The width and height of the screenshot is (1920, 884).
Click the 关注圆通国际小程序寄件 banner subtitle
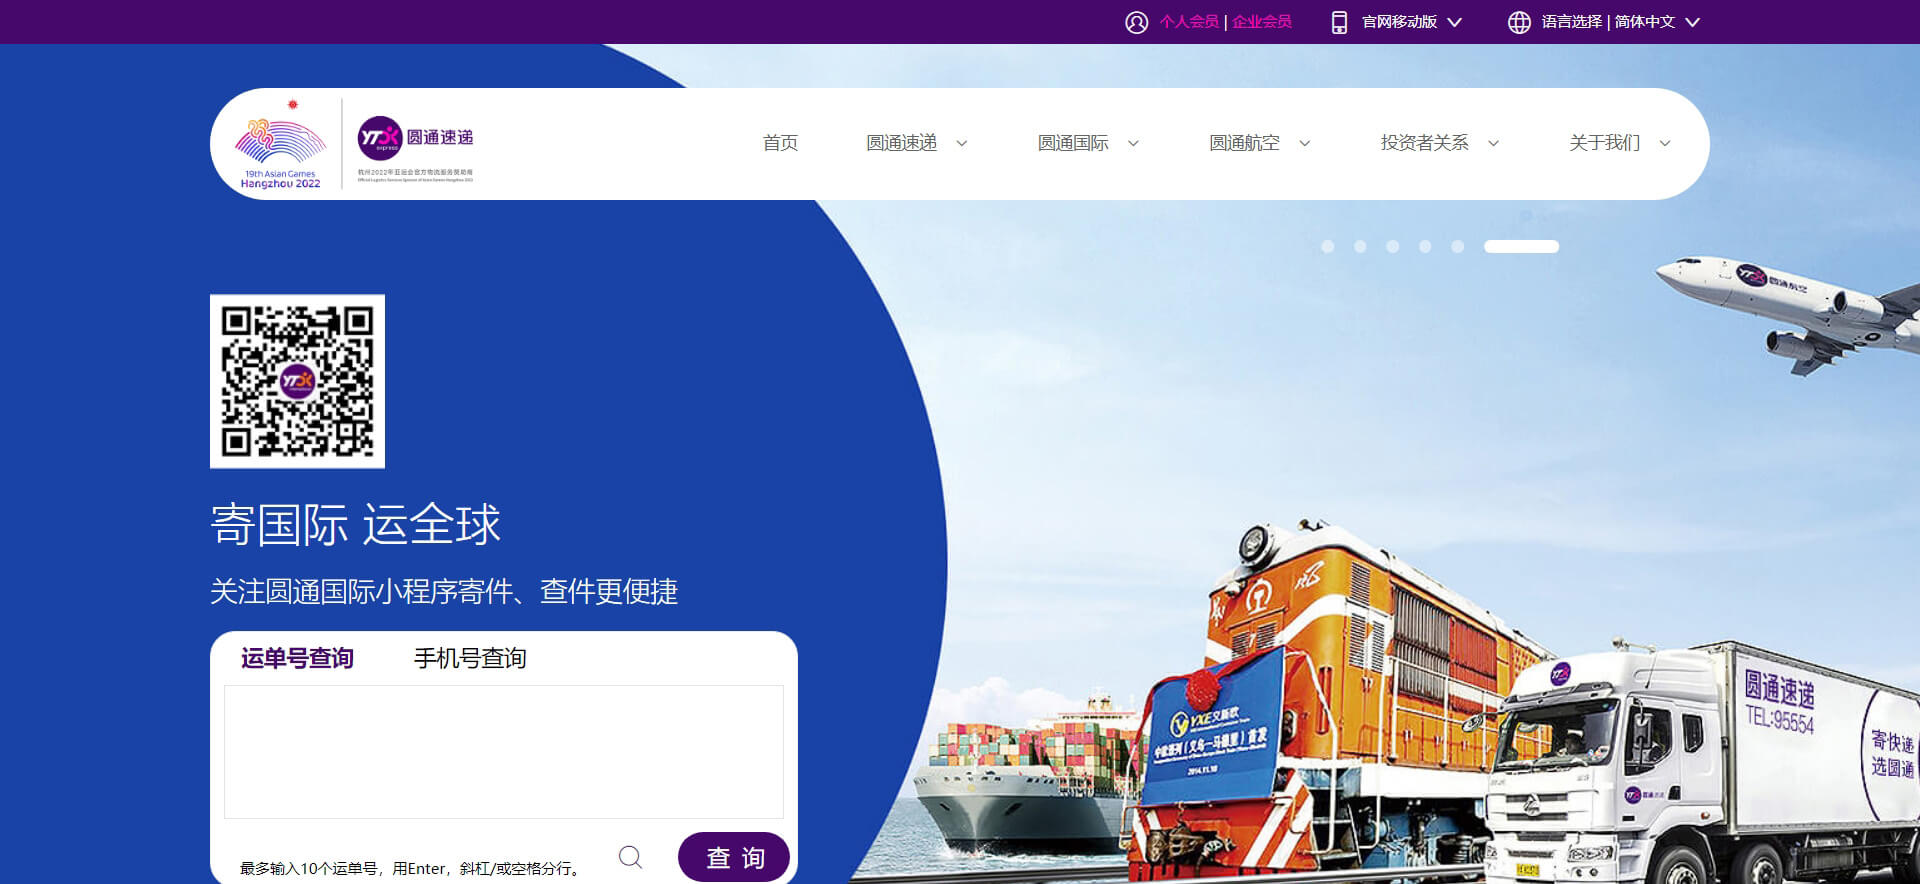444,592
